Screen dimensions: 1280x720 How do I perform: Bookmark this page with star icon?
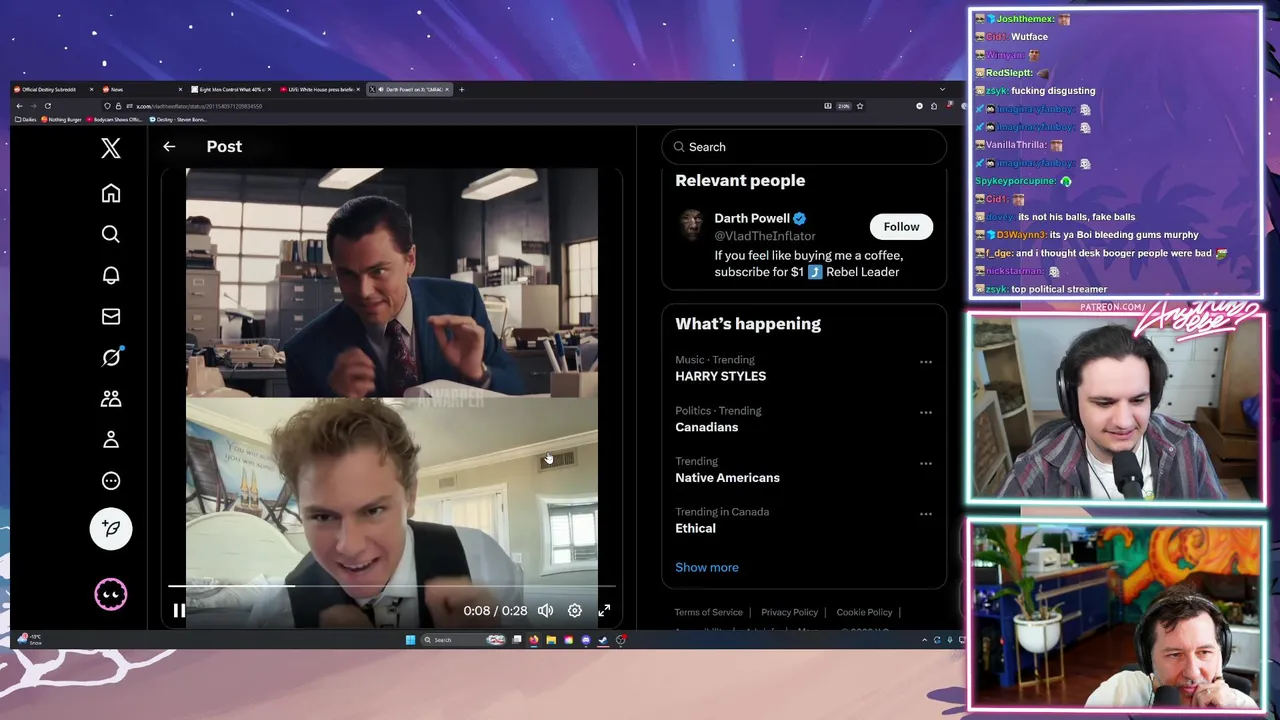click(859, 106)
